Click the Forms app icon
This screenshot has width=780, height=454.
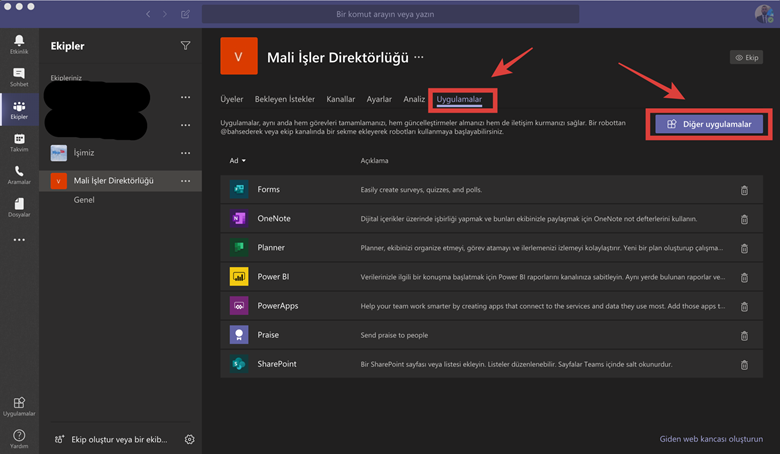239,189
